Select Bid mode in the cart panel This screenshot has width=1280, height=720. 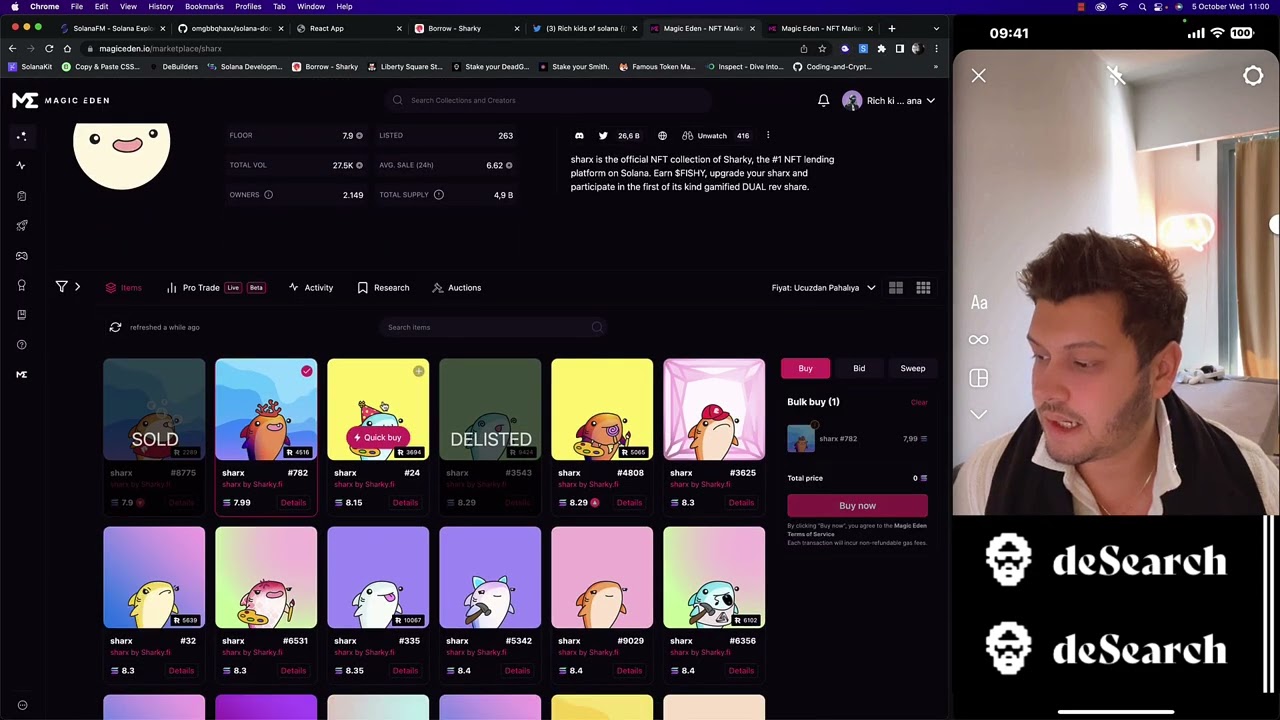(859, 368)
